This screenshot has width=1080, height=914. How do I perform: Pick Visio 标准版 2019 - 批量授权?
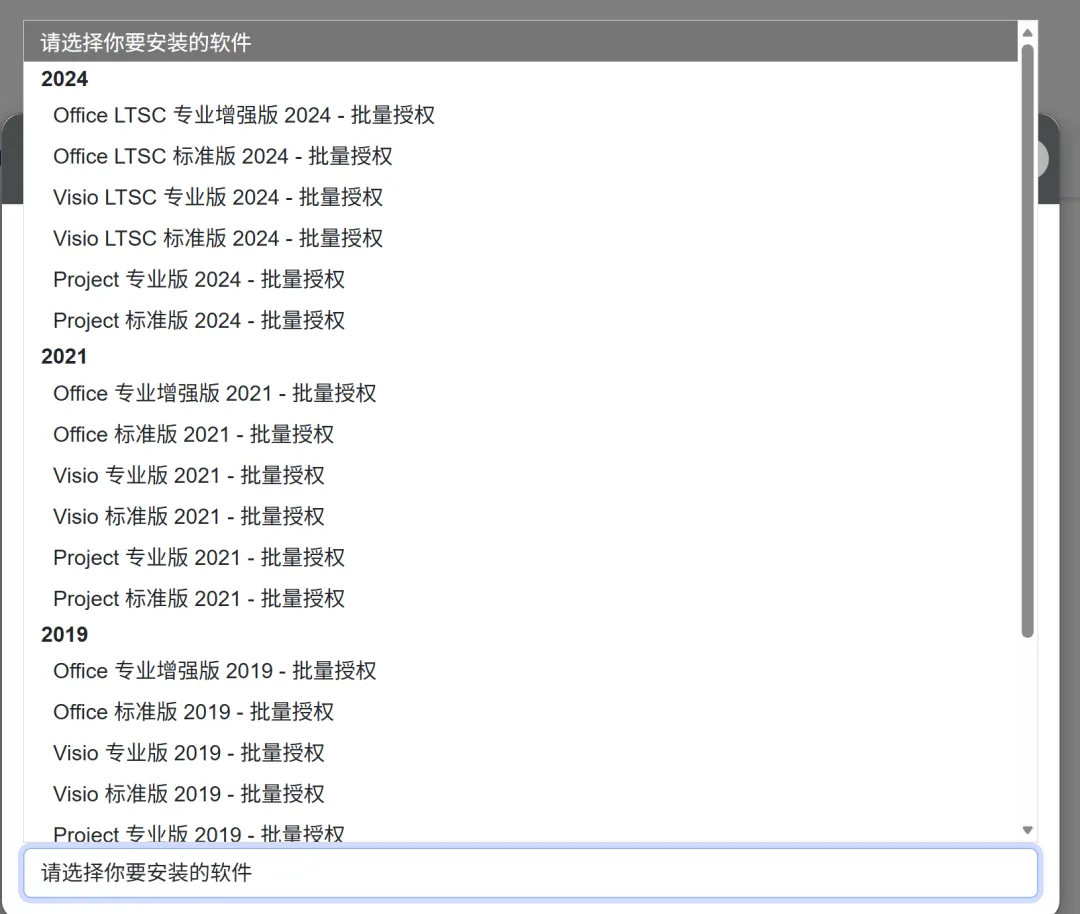coord(521,794)
